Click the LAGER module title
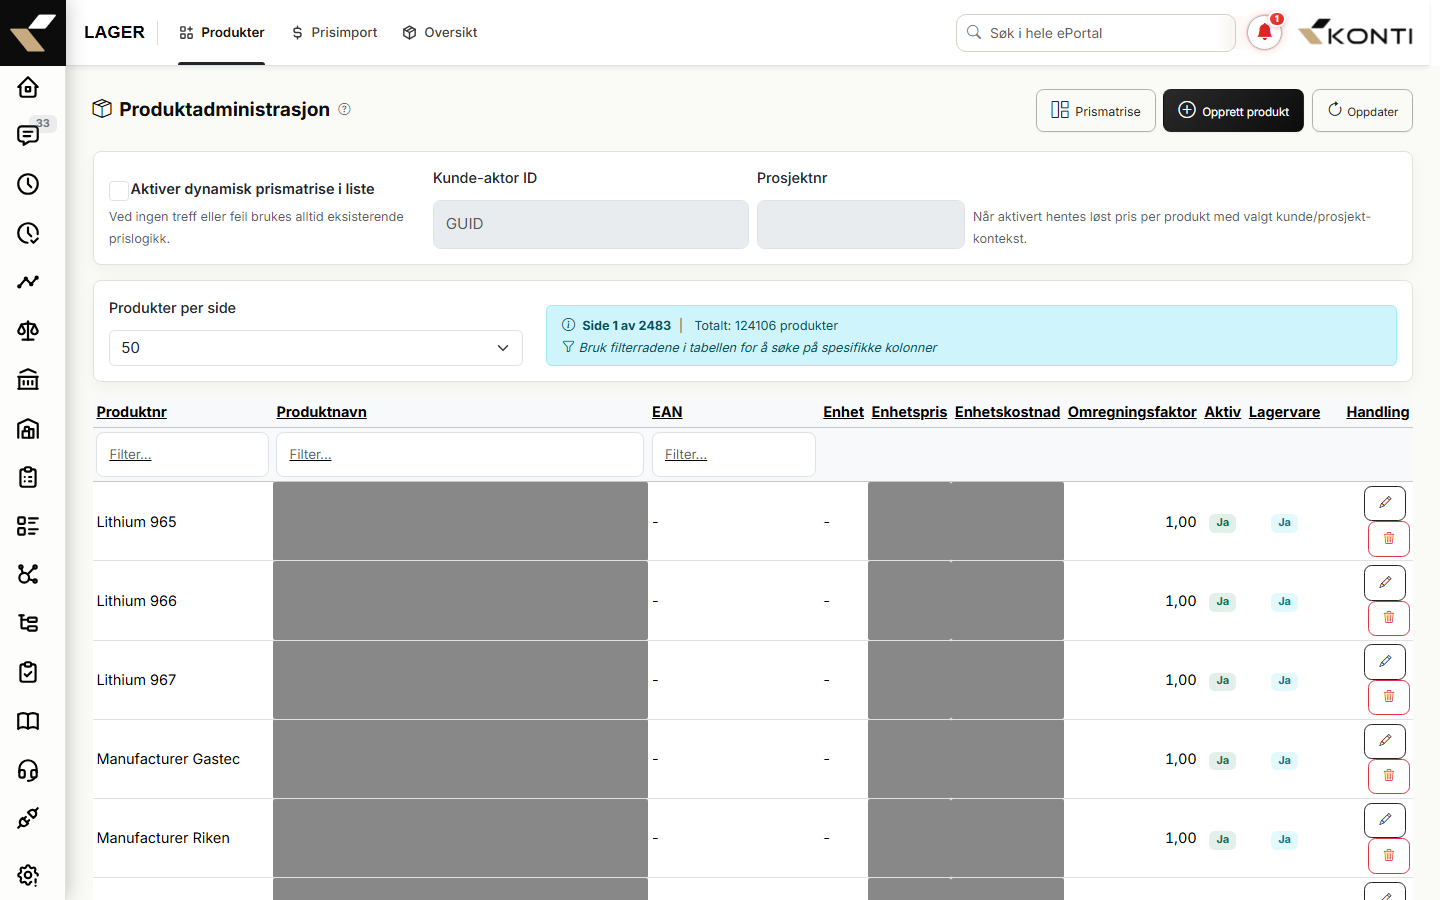 (x=114, y=32)
